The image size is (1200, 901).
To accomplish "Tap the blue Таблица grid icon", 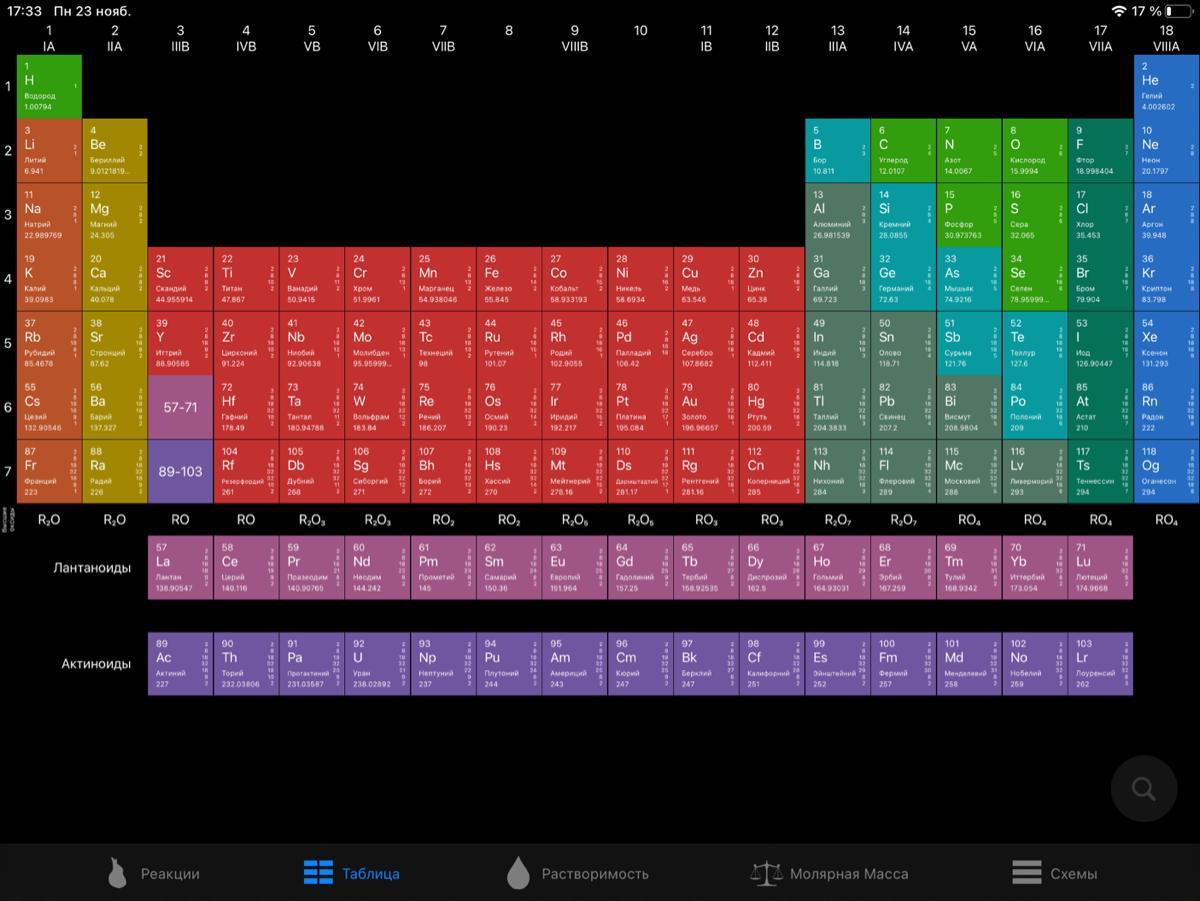I will pos(318,873).
